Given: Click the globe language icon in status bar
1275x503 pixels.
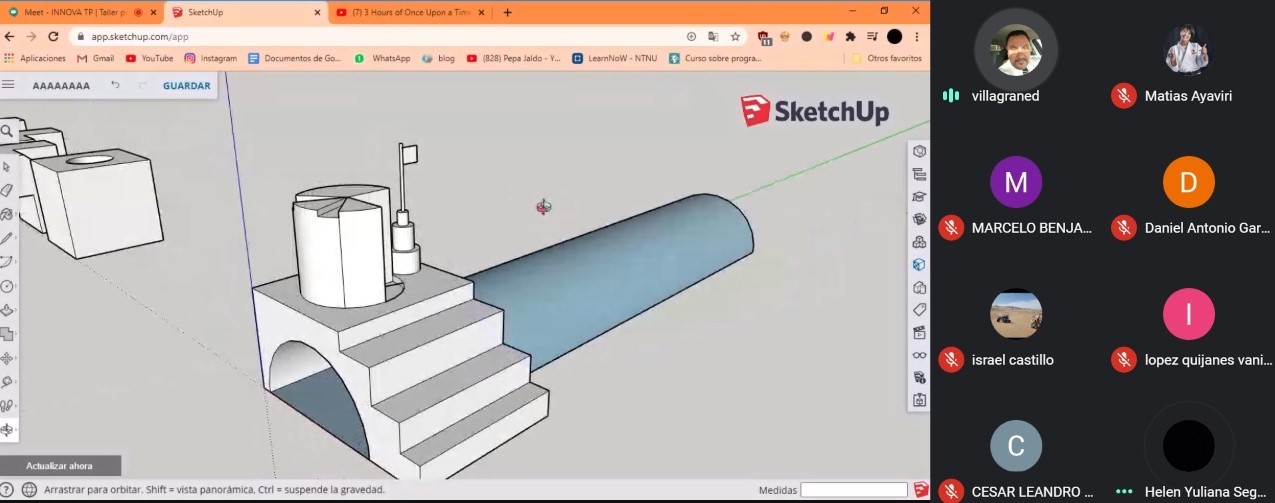Looking at the screenshot, I should click(x=29, y=490).
